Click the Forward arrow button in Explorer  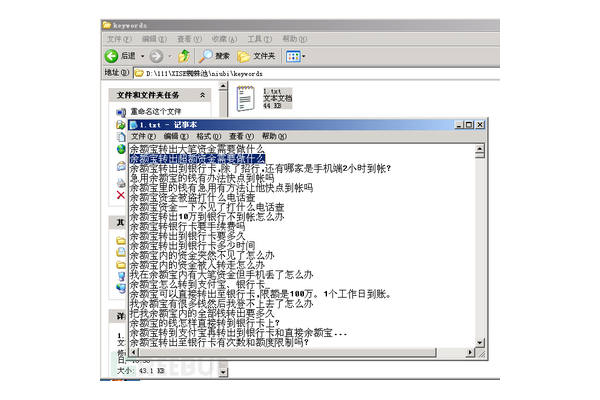coord(157,56)
